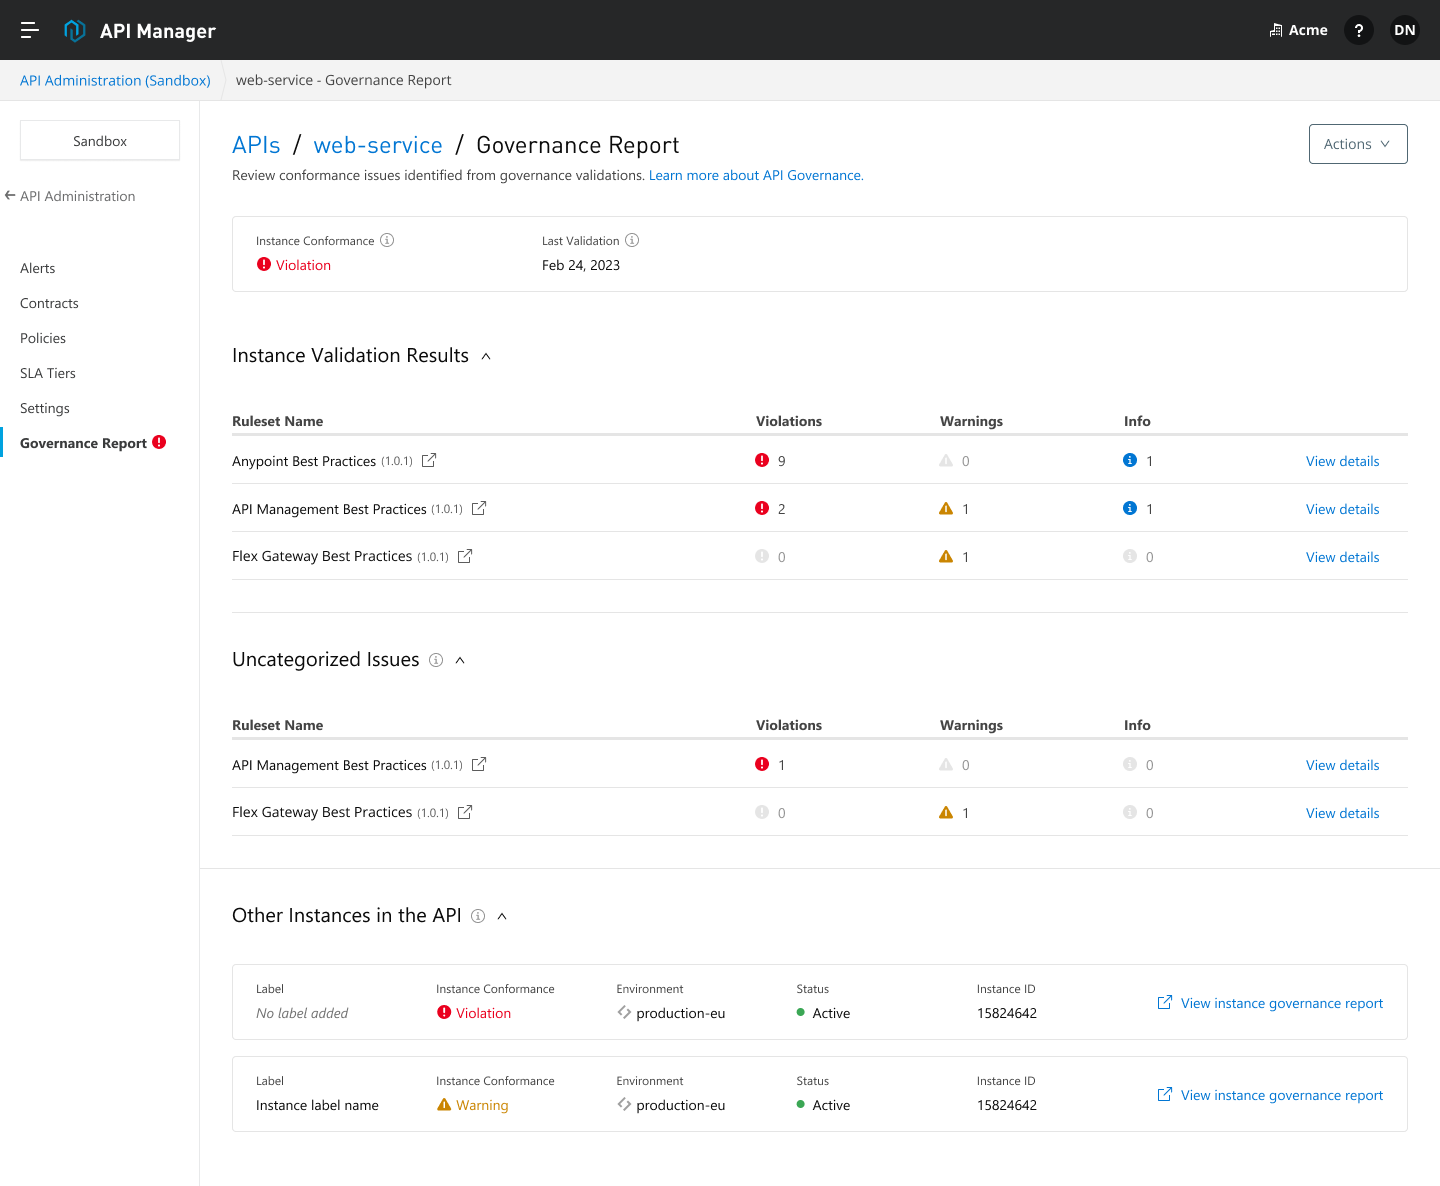The width and height of the screenshot is (1440, 1186).
Task: Open the Sandbox environment selector
Action: tap(100, 141)
